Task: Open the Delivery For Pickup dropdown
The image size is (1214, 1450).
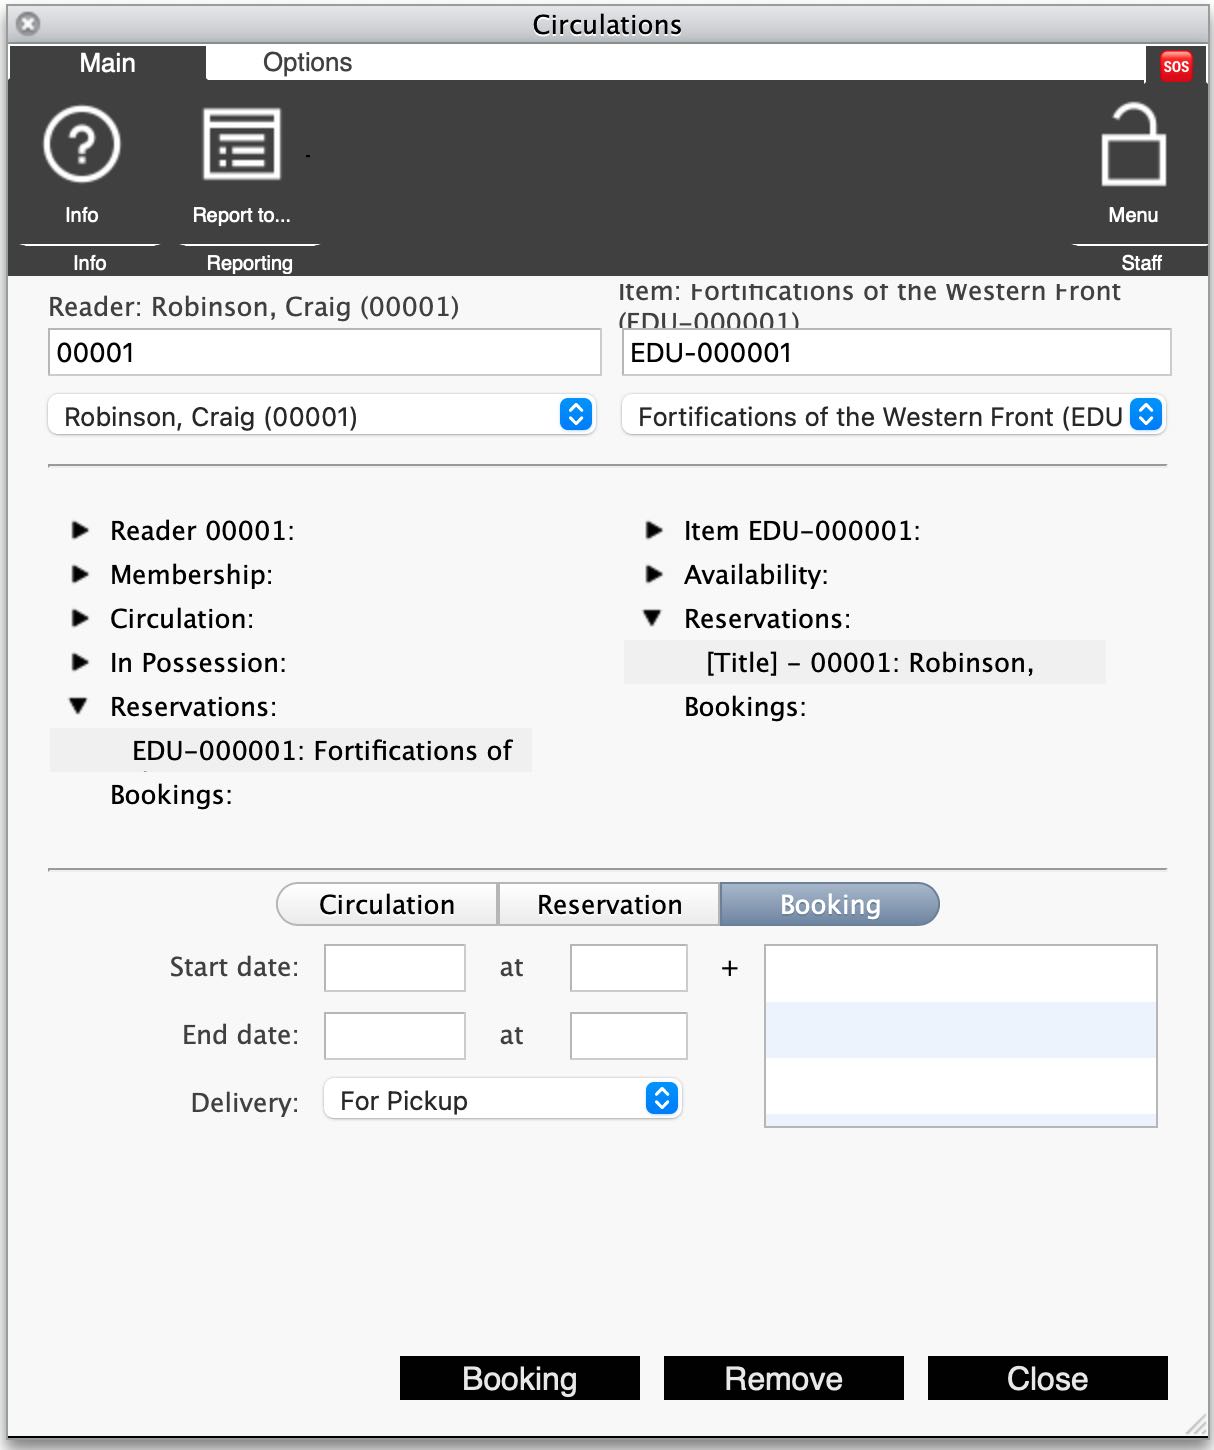Action: (503, 1100)
